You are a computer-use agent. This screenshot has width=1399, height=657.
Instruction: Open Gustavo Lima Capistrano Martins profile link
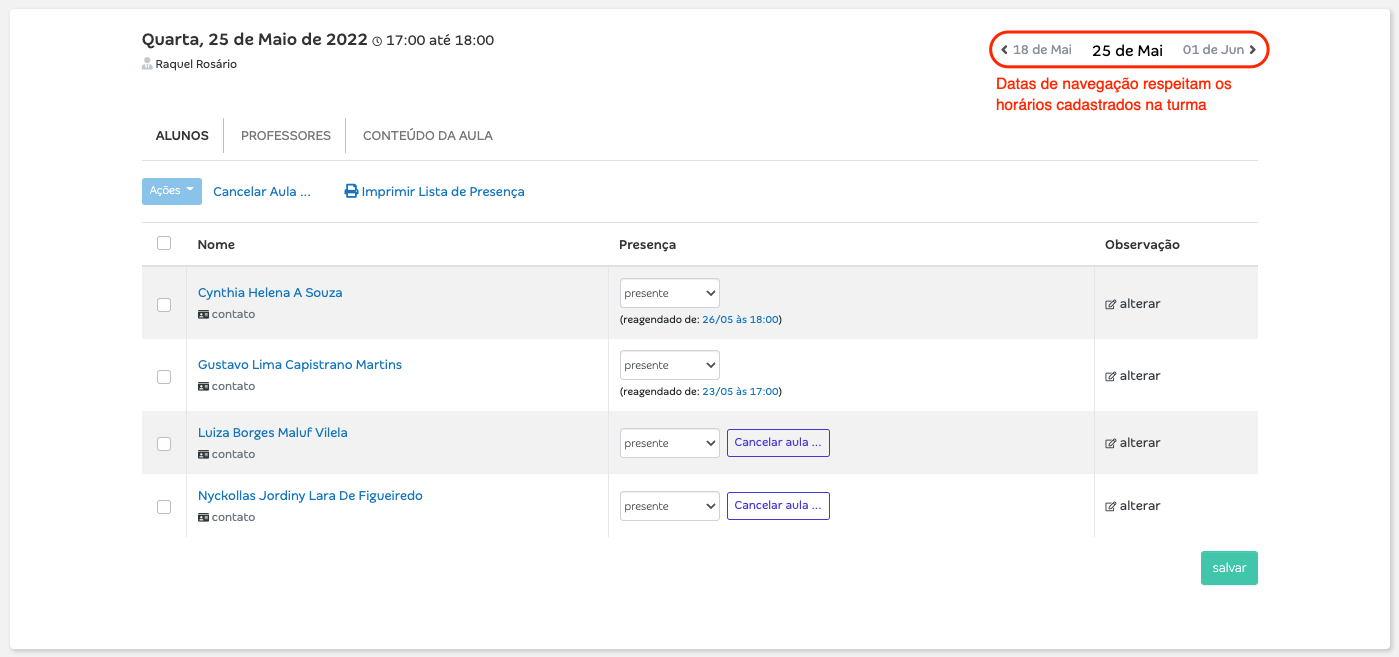click(300, 365)
